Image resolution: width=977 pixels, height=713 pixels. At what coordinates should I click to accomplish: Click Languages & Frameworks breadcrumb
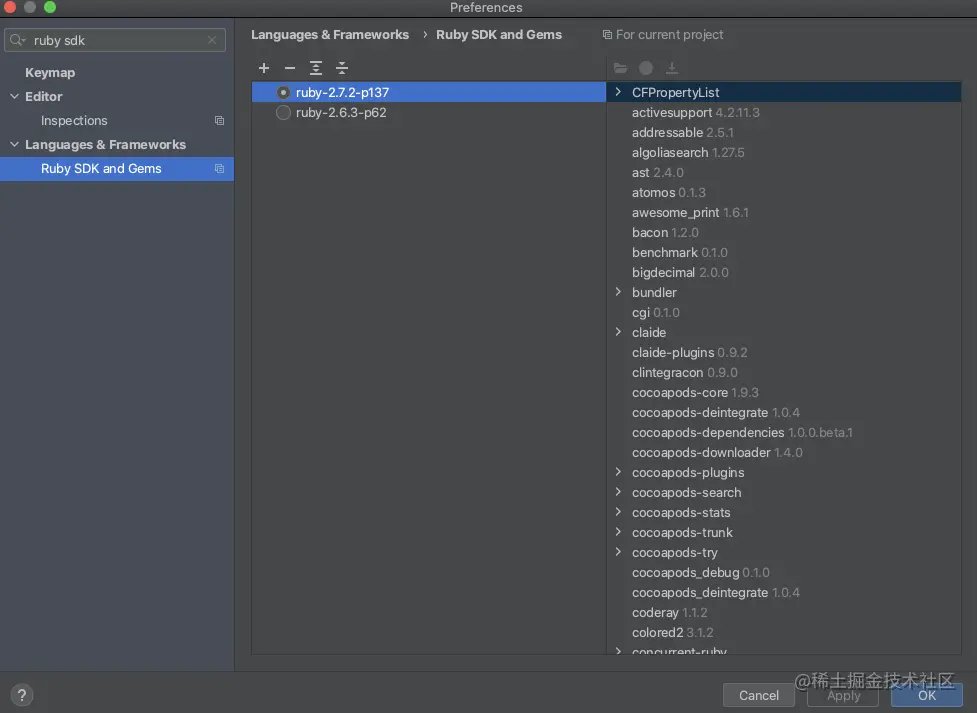pos(330,35)
